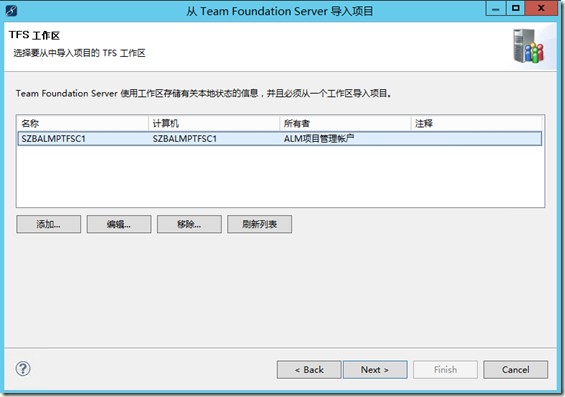The height and width of the screenshot is (397, 565).
Task: Cancel the import wizard
Action: tap(516, 370)
